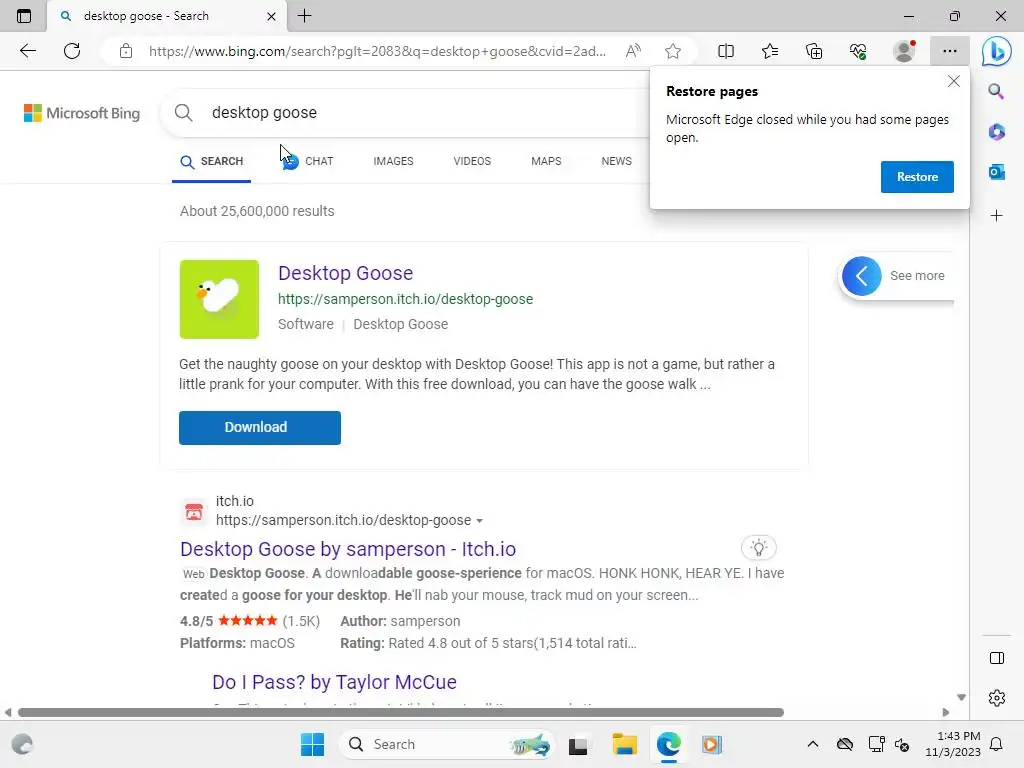Image resolution: width=1024 pixels, height=768 pixels.
Task: Switch to the CHAT tab
Action: [x=307, y=161]
